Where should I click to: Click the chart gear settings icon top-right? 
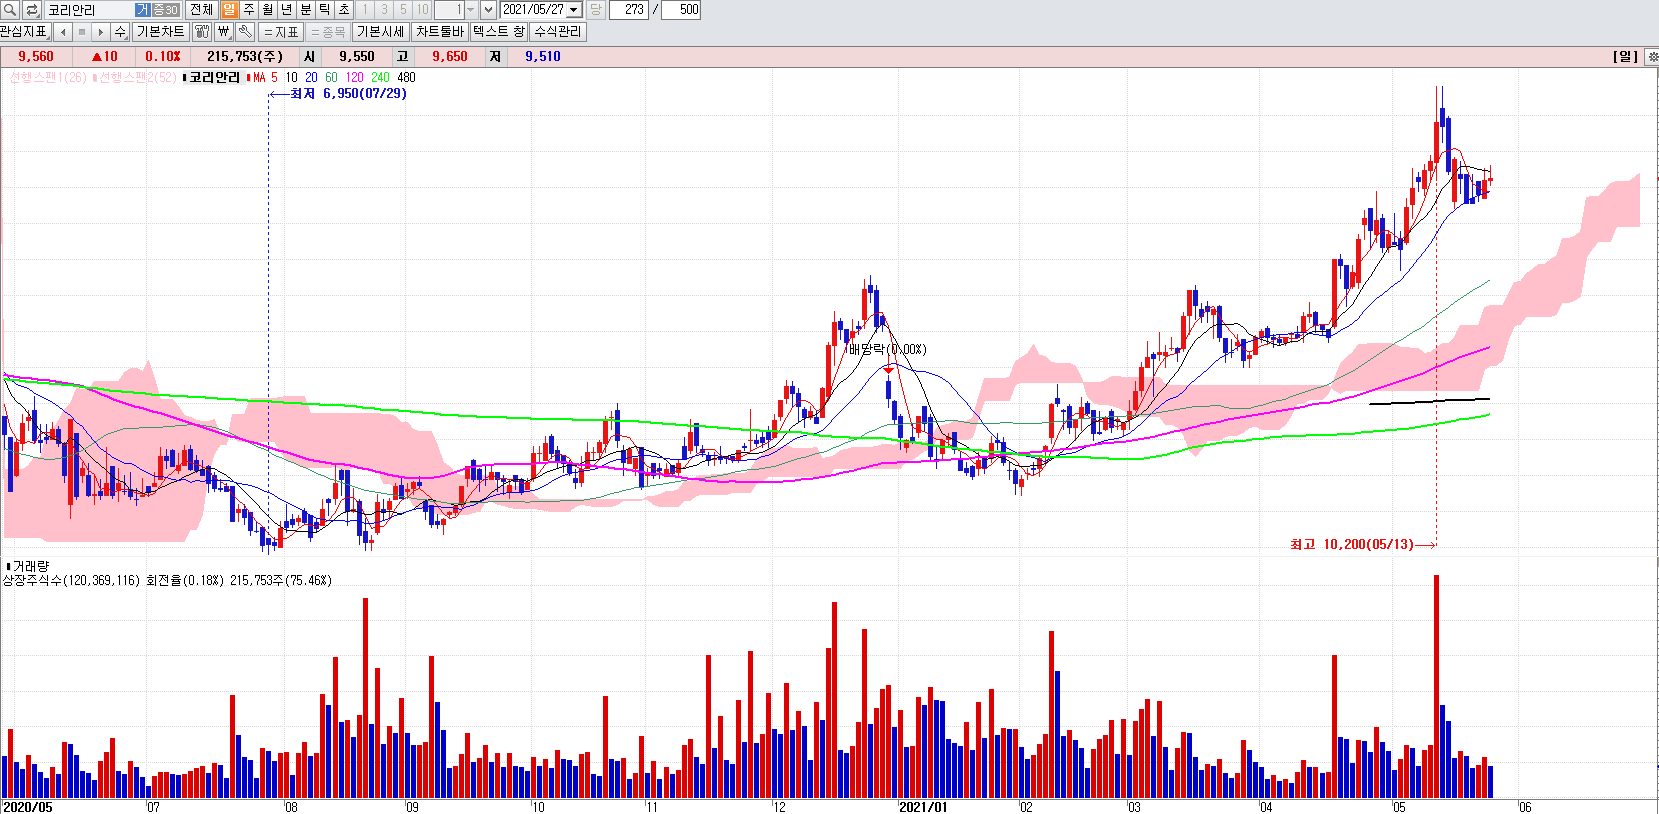pos(1652,57)
